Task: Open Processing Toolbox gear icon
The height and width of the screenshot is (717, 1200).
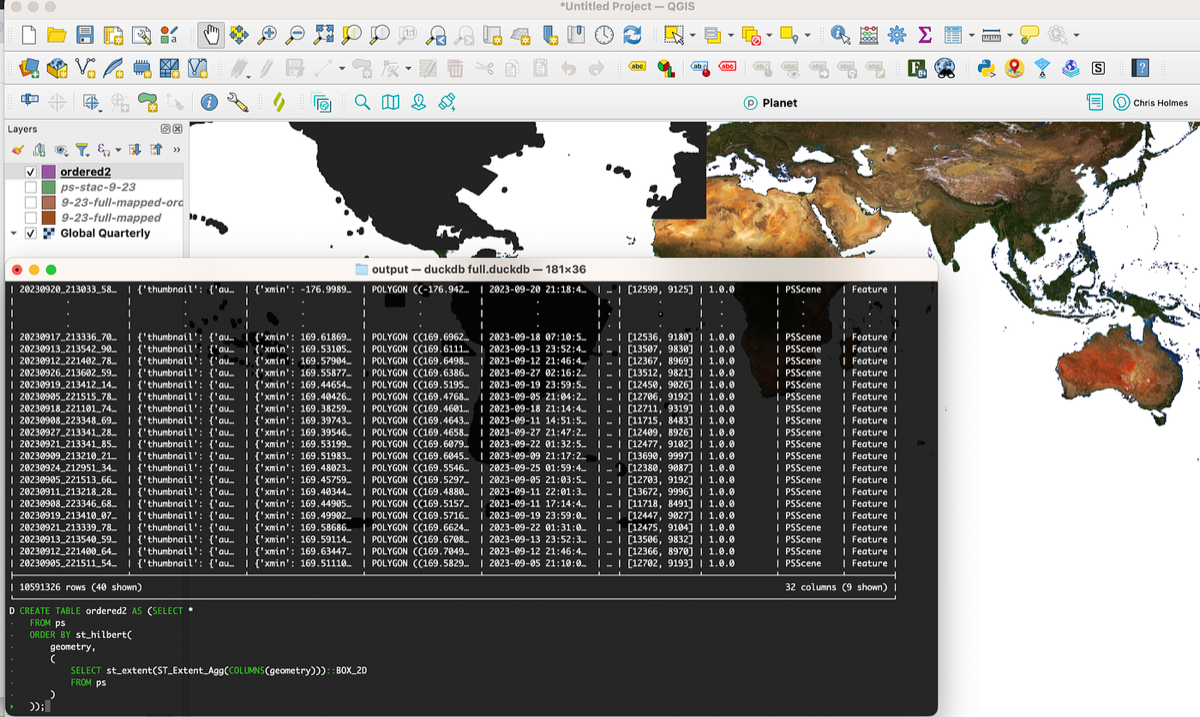Action: (897, 35)
